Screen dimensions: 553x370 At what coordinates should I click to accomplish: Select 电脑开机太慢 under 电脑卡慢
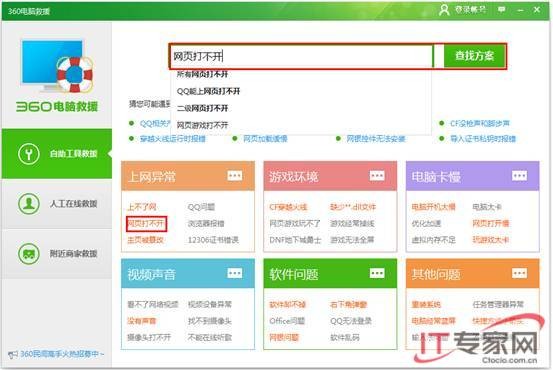(433, 207)
